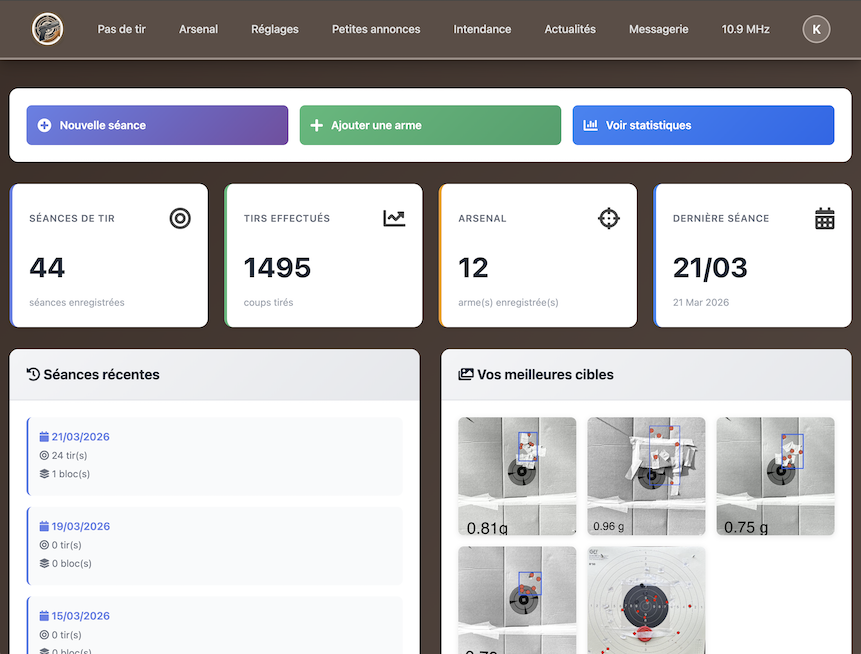Viewport: 861px width, 654px height.
Task: Click the 24 tir(s) text
Action: click(69, 456)
